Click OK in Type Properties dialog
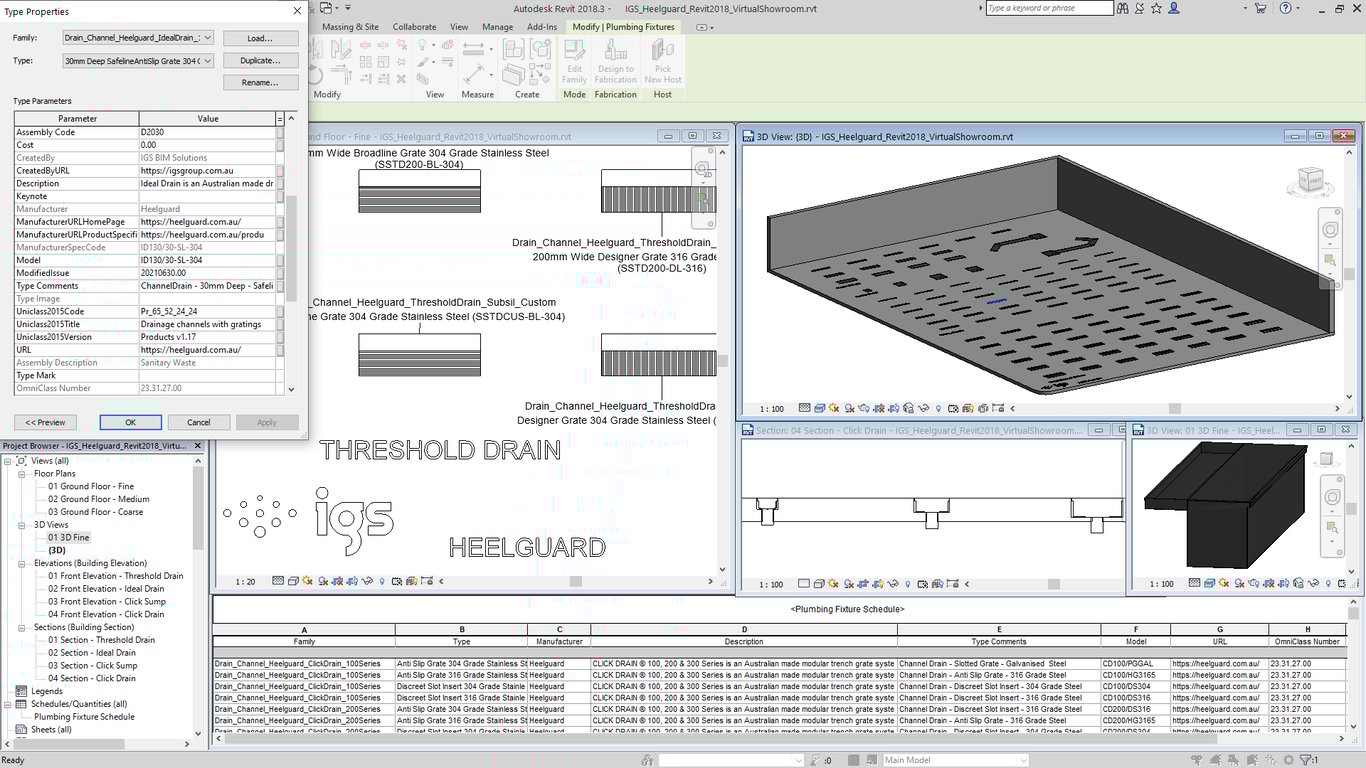The image size is (1366, 768). click(x=130, y=422)
